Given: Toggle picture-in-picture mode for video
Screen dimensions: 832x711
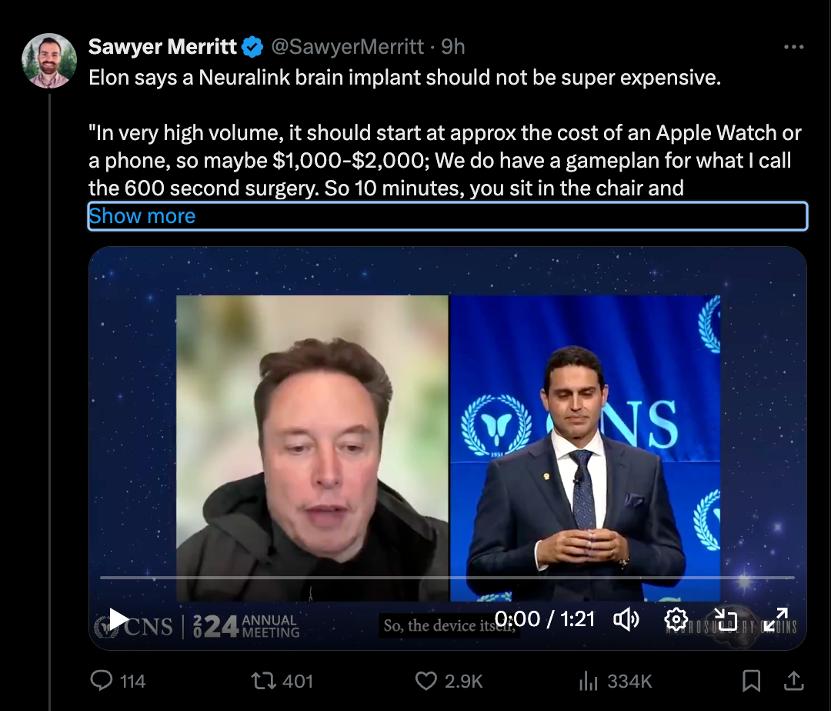Looking at the screenshot, I should coord(726,620).
